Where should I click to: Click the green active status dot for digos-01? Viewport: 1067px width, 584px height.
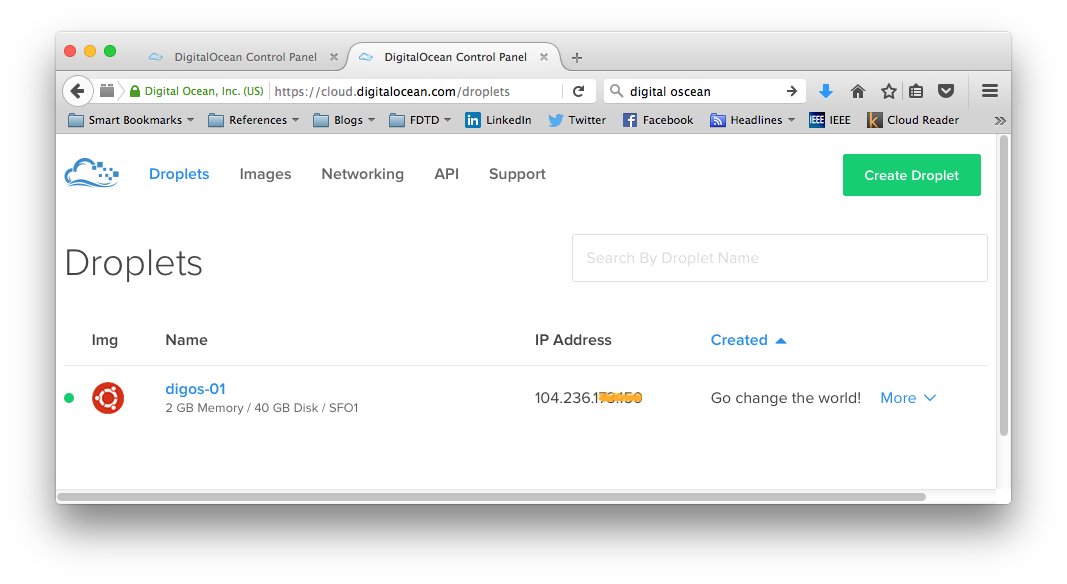point(69,398)
